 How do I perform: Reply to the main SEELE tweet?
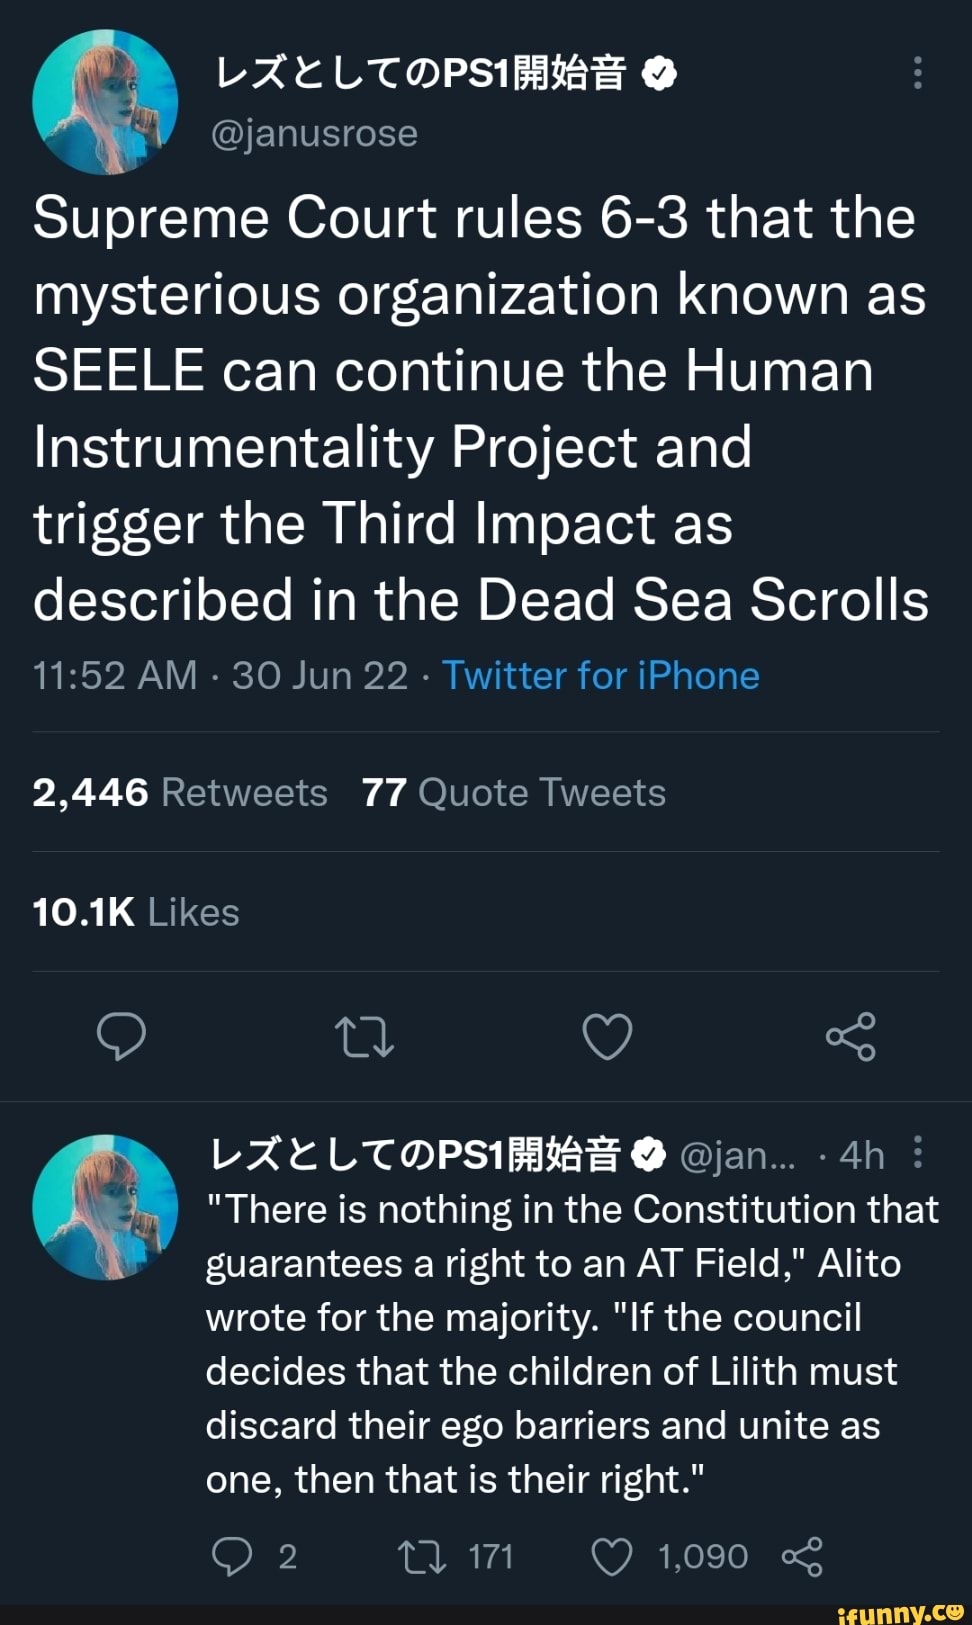(x=121, y=1036)
